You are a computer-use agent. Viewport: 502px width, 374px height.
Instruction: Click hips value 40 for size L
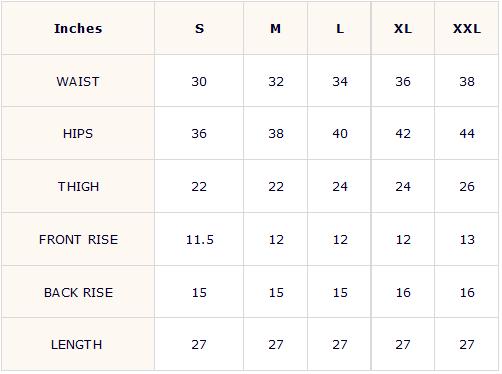point(340,134)
